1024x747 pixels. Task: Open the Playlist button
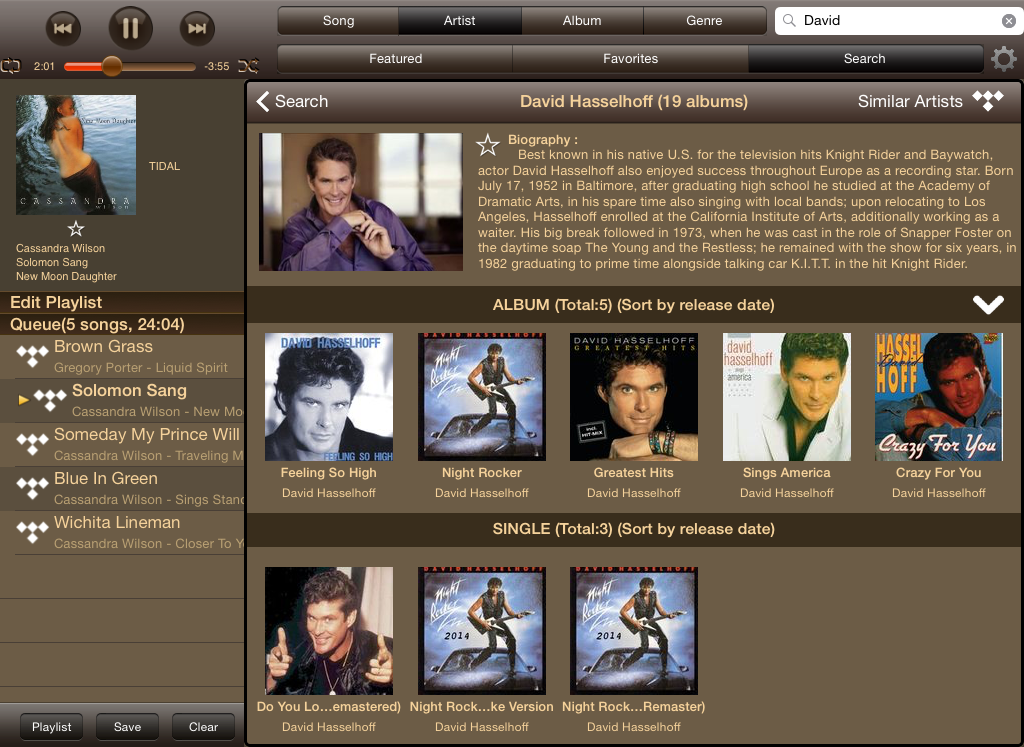point(52,727)
